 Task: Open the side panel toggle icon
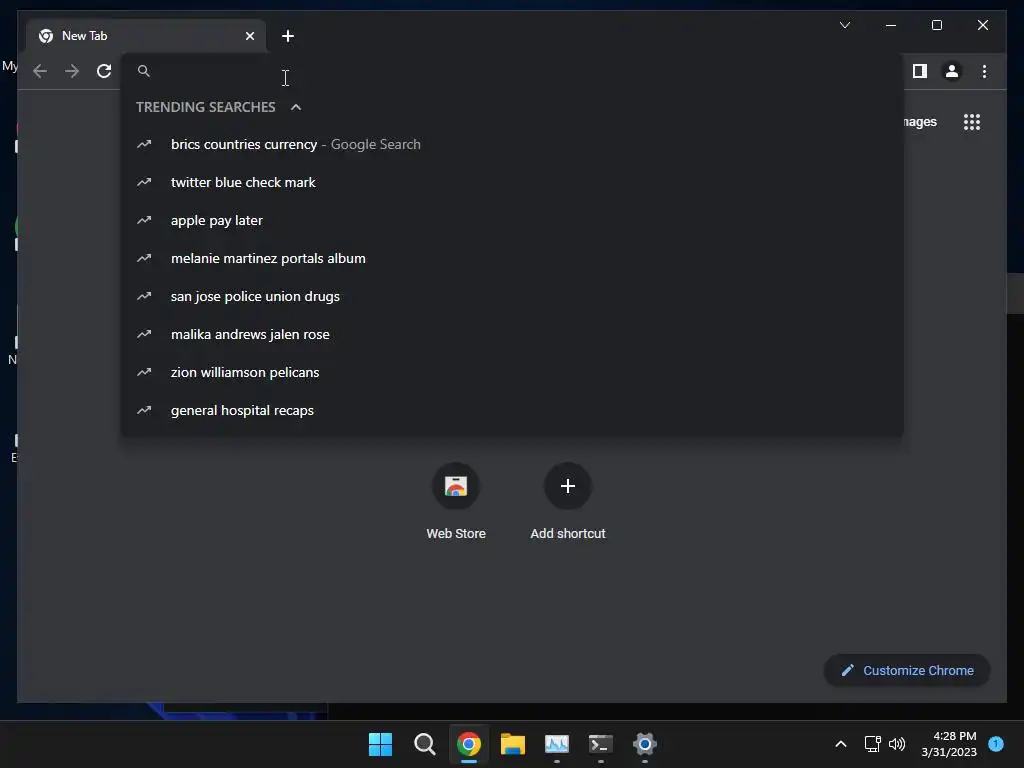[x=920, y=71]
